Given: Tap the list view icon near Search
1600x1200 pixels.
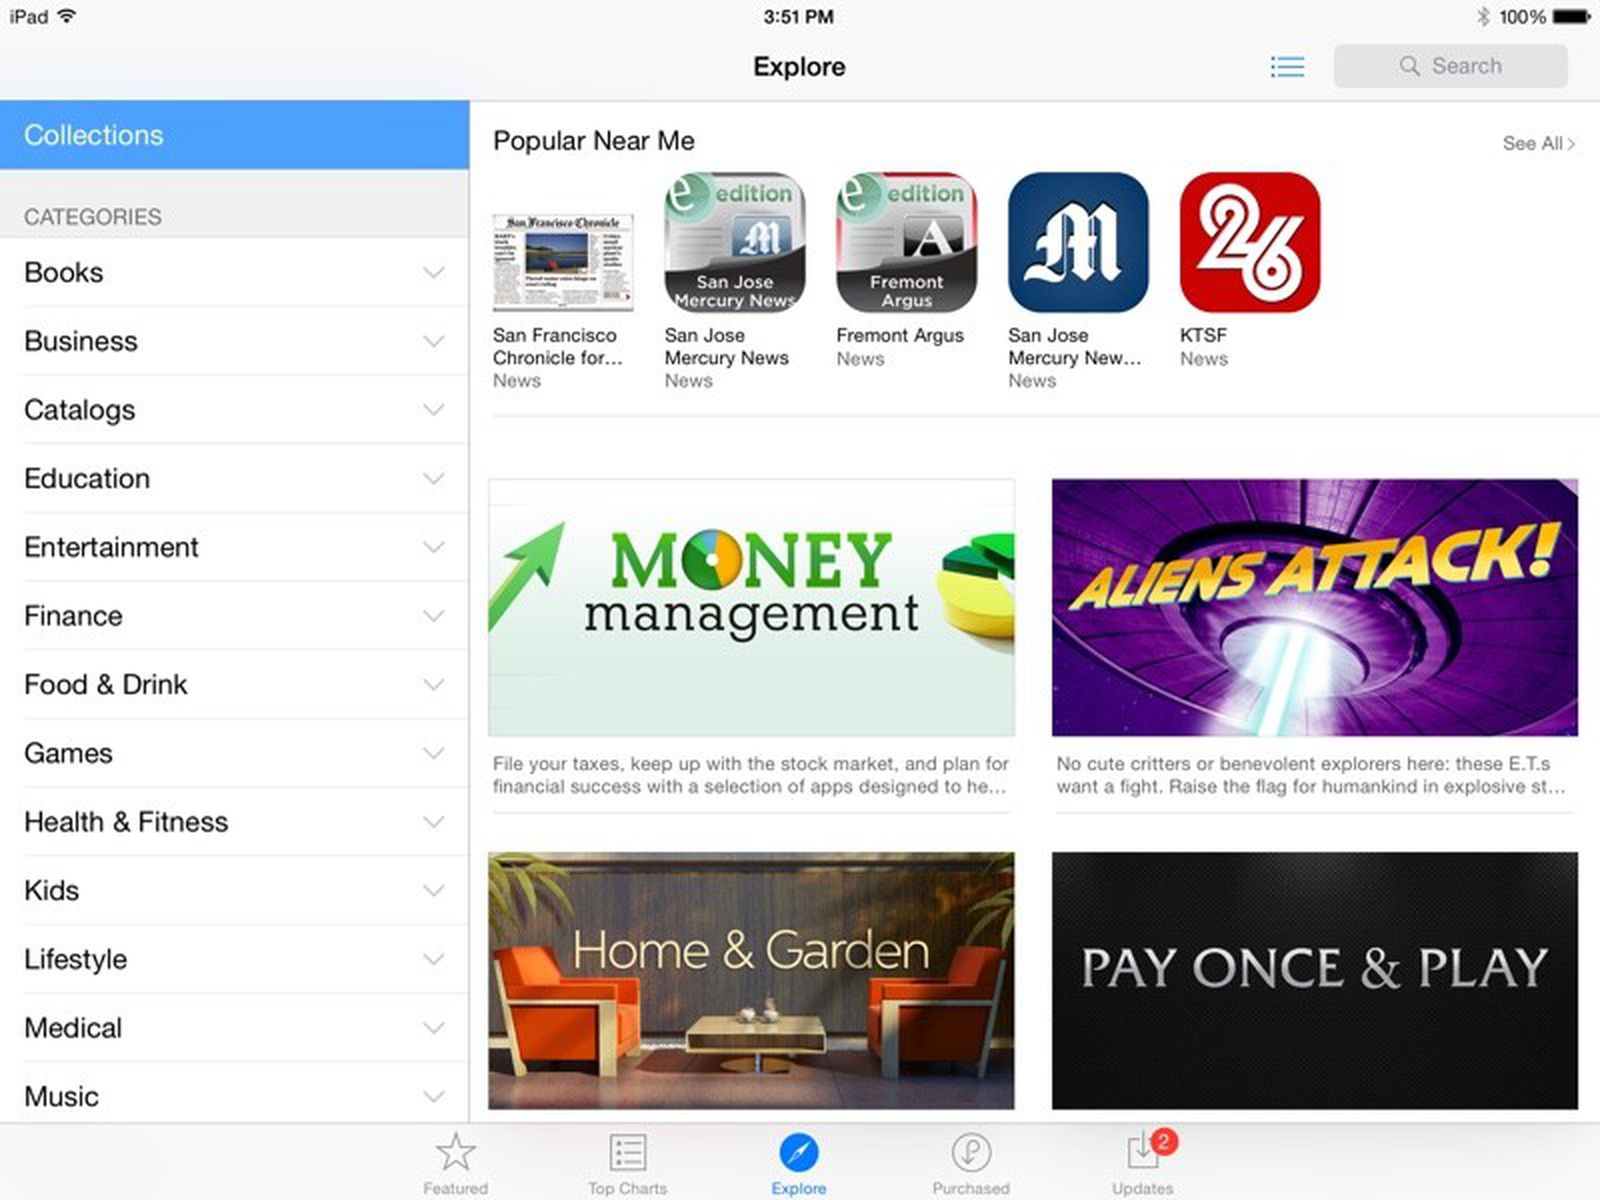Looking at the screenshot, I should coord(1287,66).
